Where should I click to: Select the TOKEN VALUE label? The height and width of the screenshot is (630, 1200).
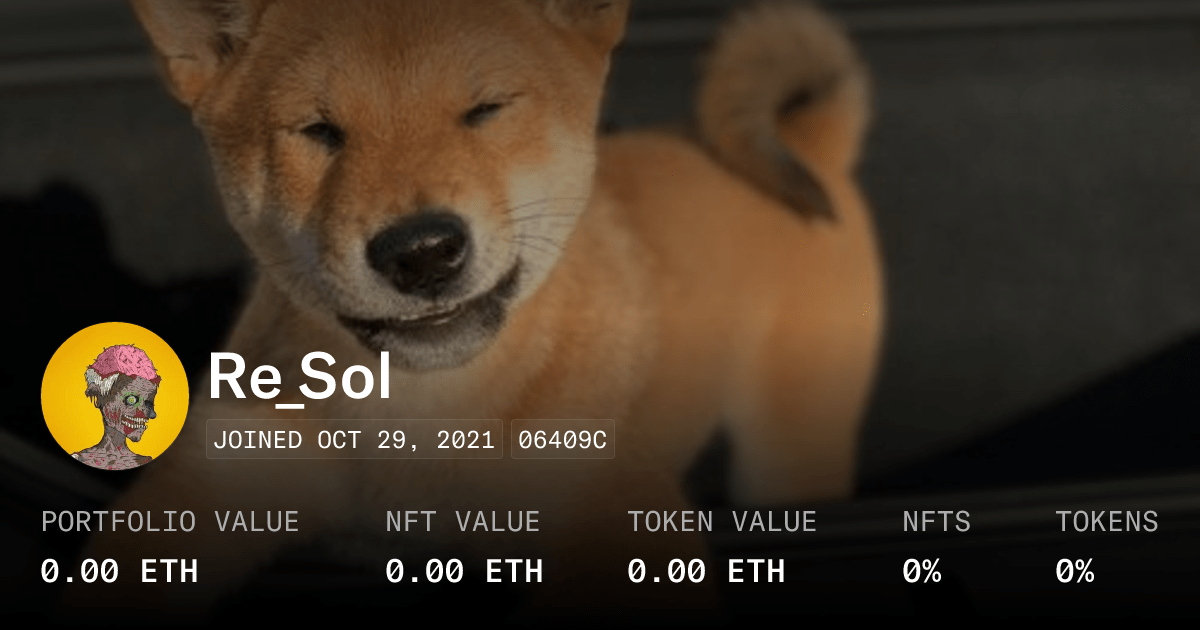tap(722, 522)
